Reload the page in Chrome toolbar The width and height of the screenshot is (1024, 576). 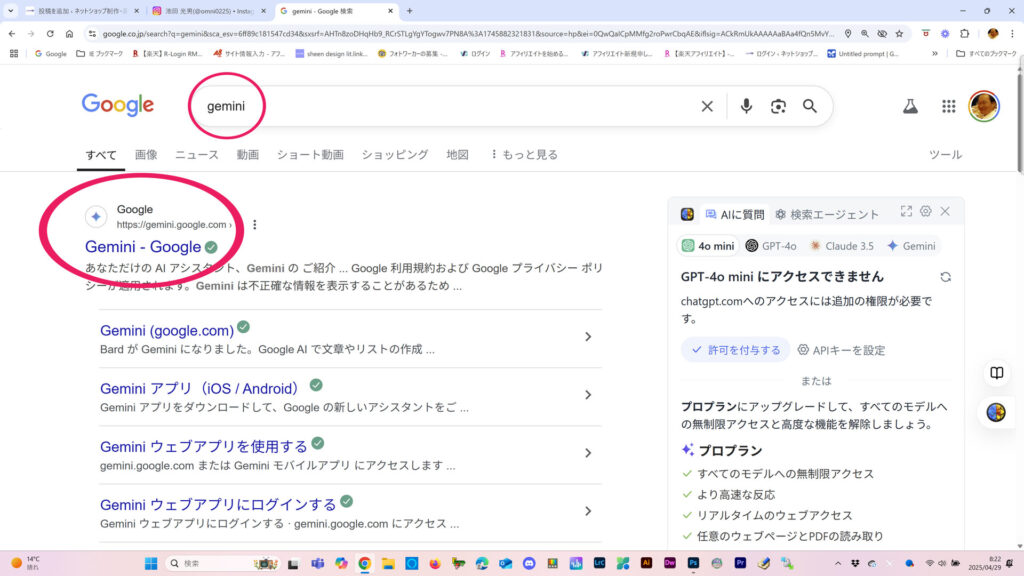50,33
